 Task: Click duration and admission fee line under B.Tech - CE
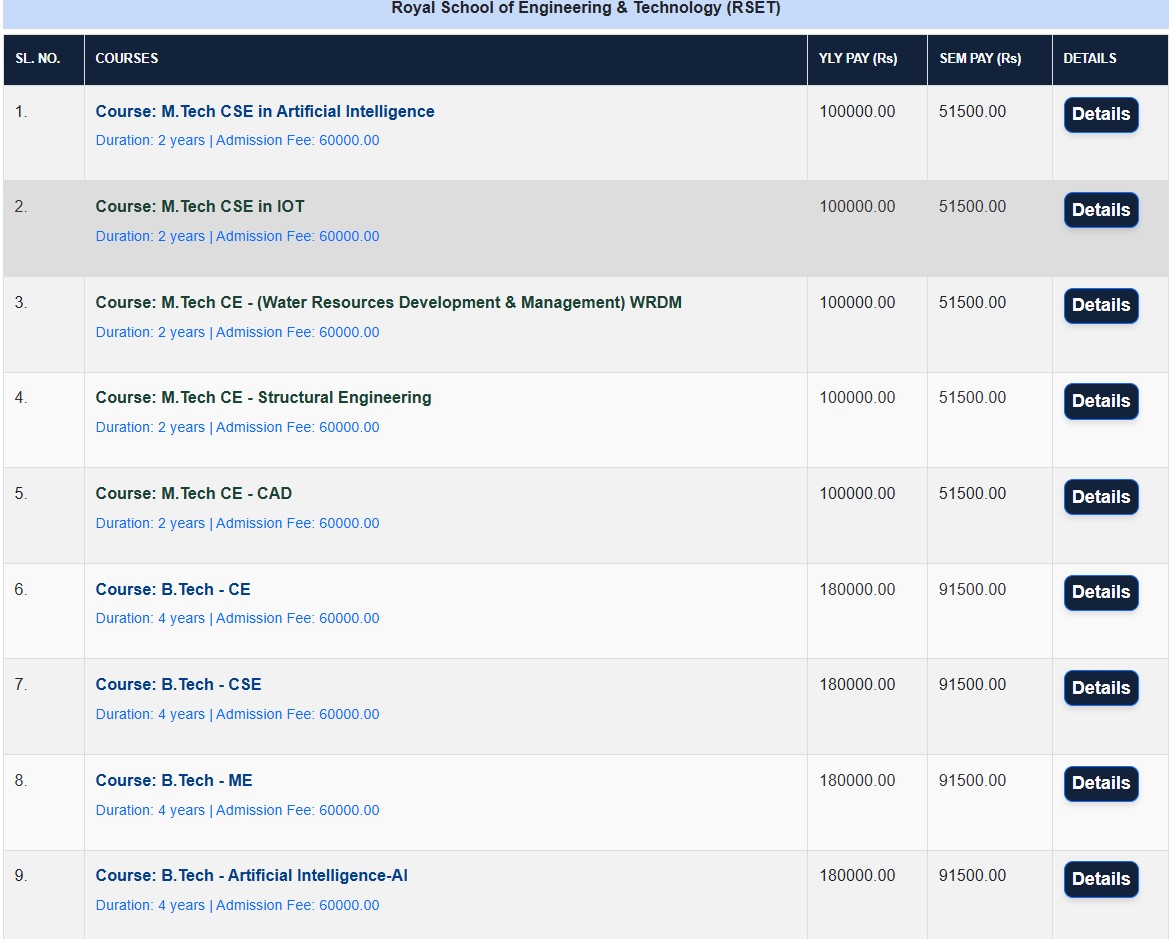(x=237, y=619)
